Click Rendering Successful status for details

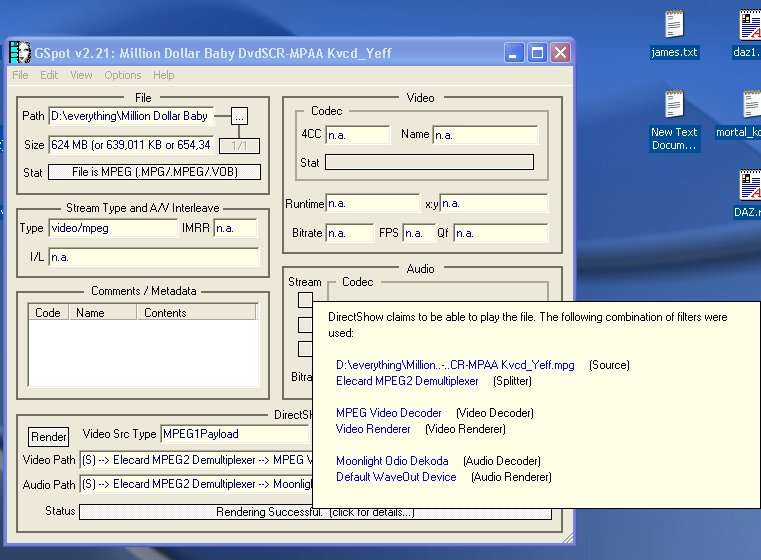[x=315, y=512]
